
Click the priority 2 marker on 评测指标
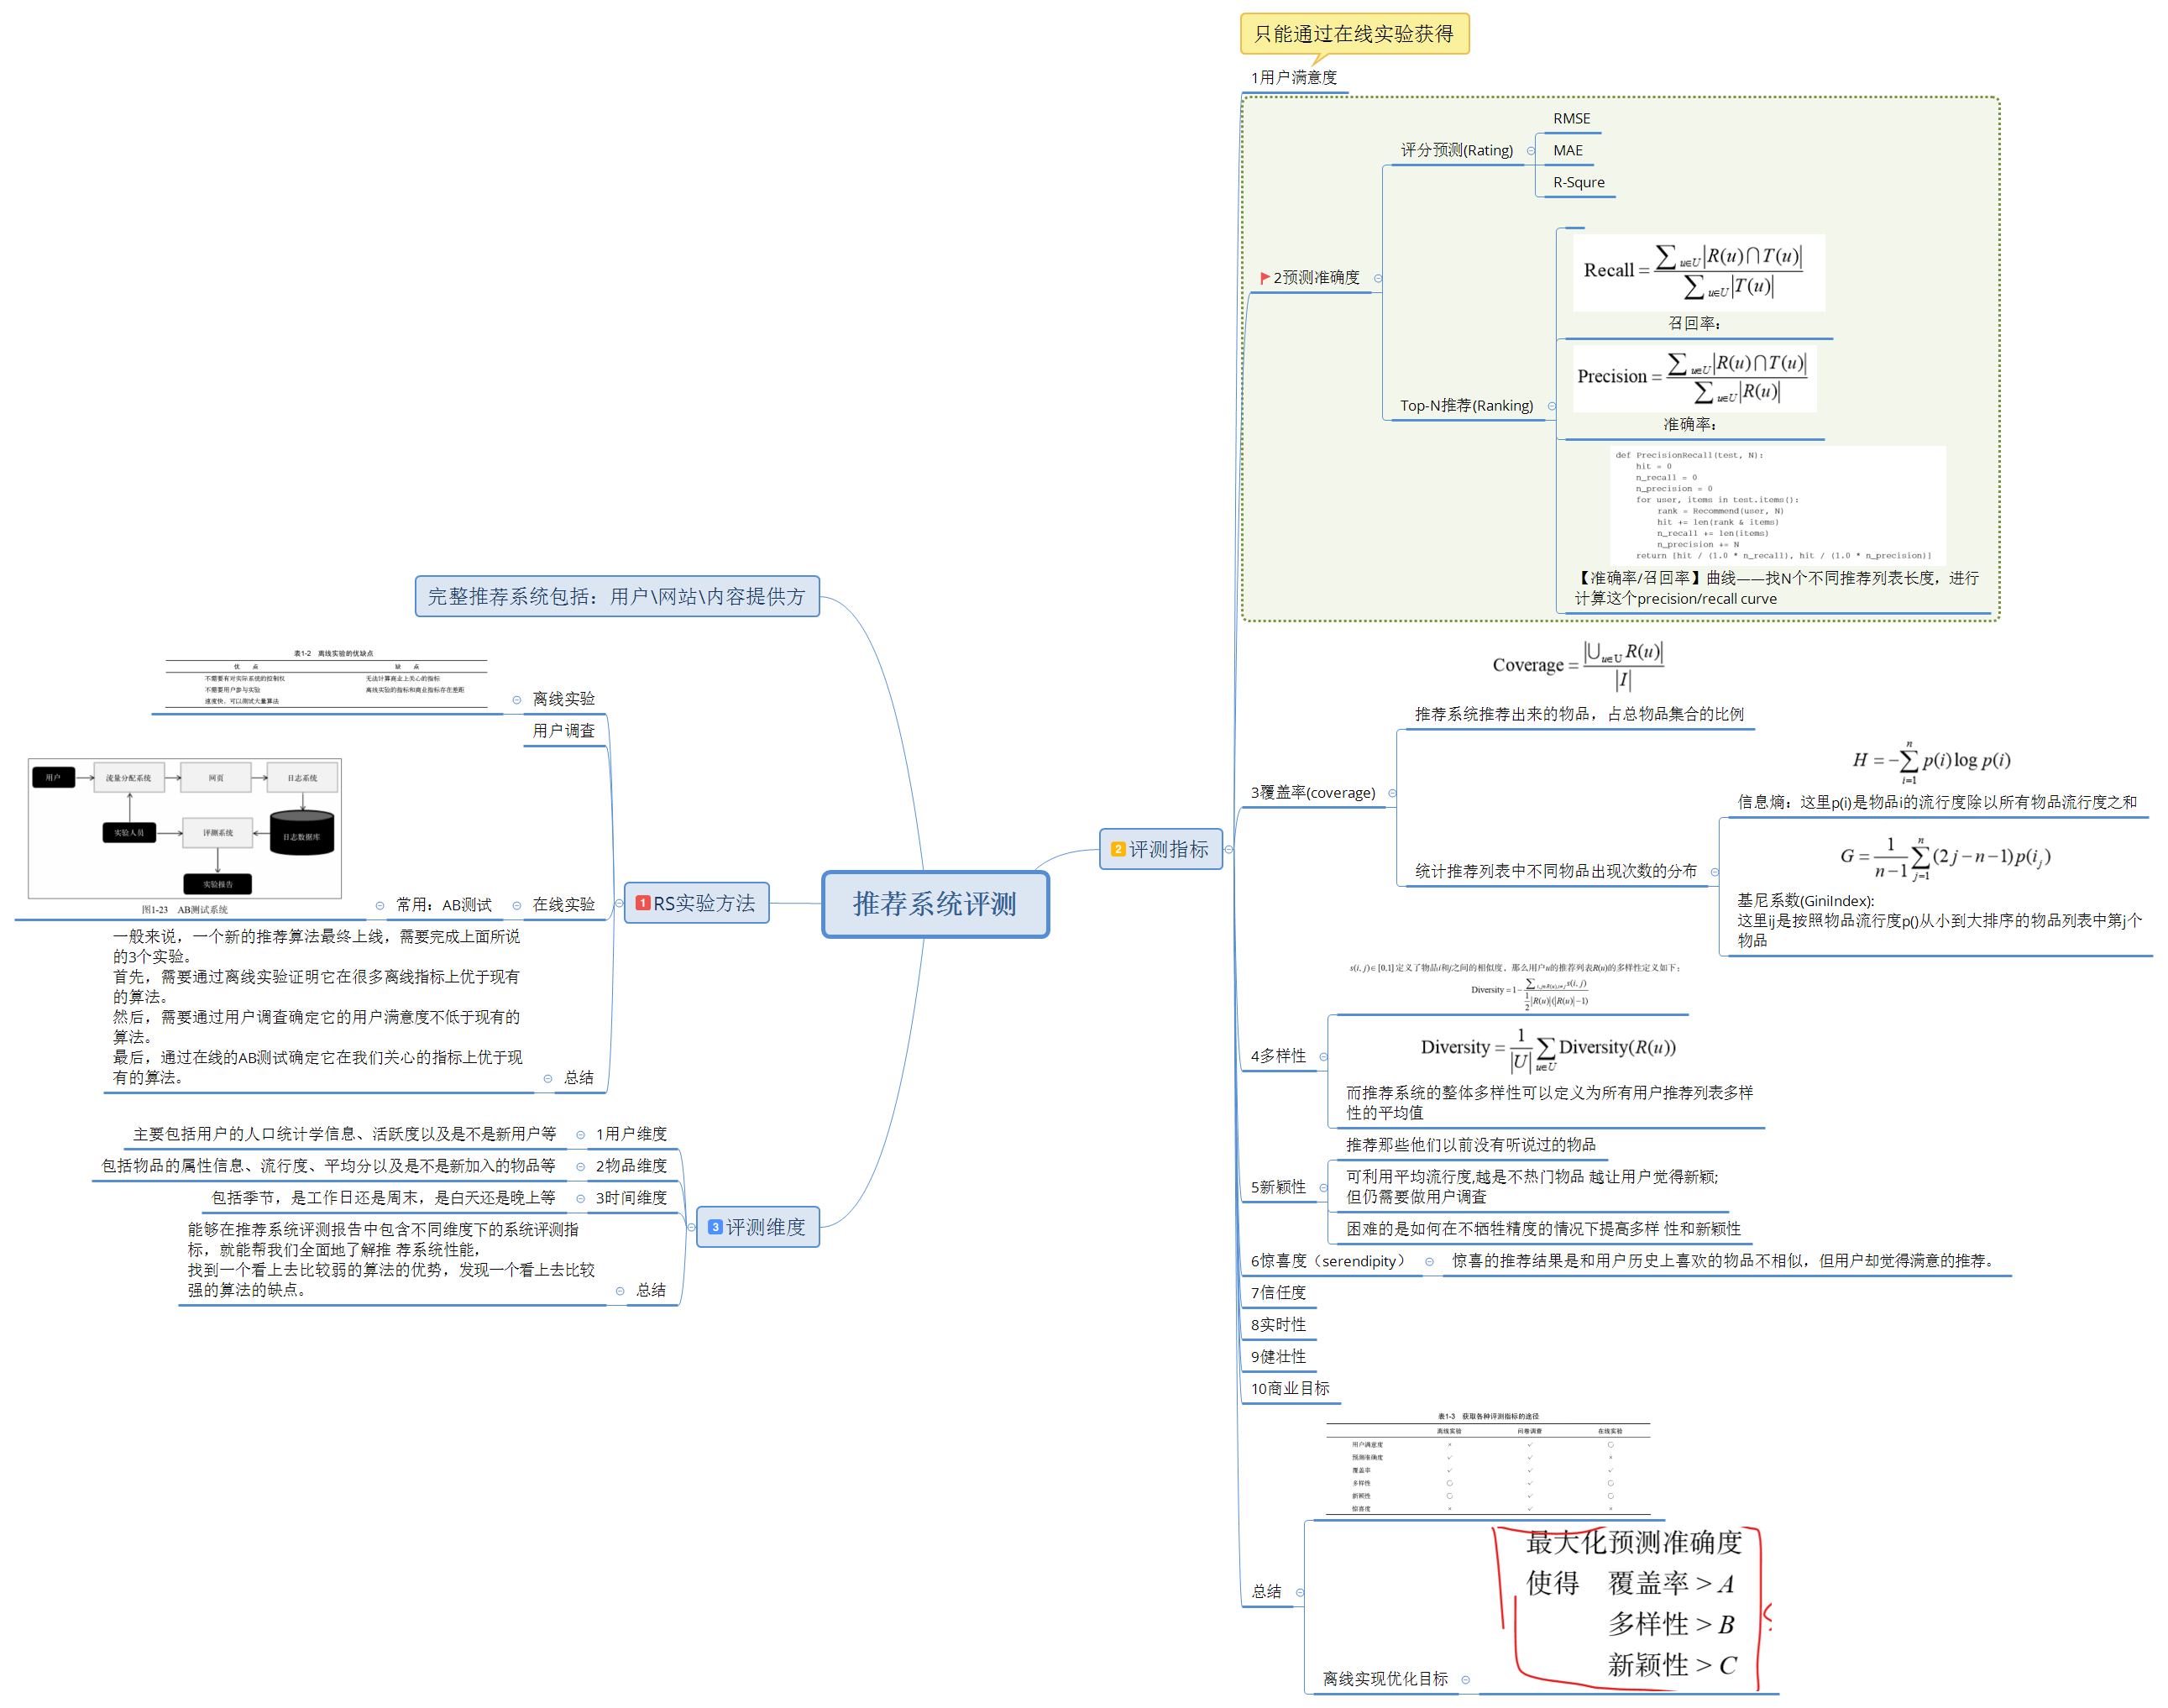coord(1118,849)
